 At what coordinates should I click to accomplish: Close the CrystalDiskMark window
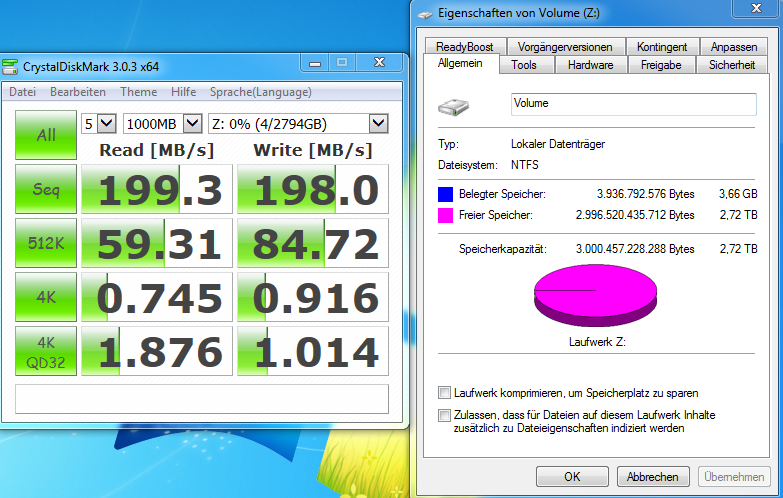(380, 62)
